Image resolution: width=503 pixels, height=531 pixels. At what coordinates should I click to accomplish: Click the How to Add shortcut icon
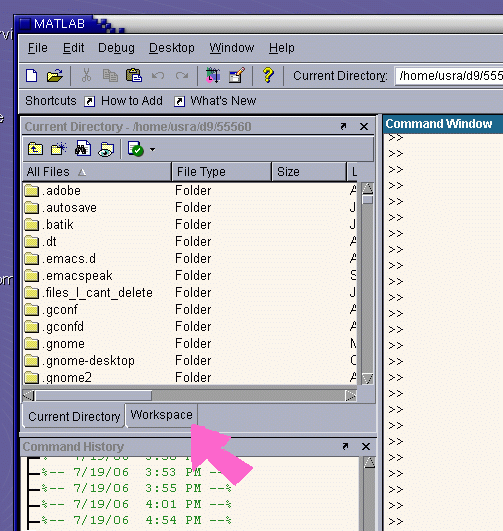point(89,101)
